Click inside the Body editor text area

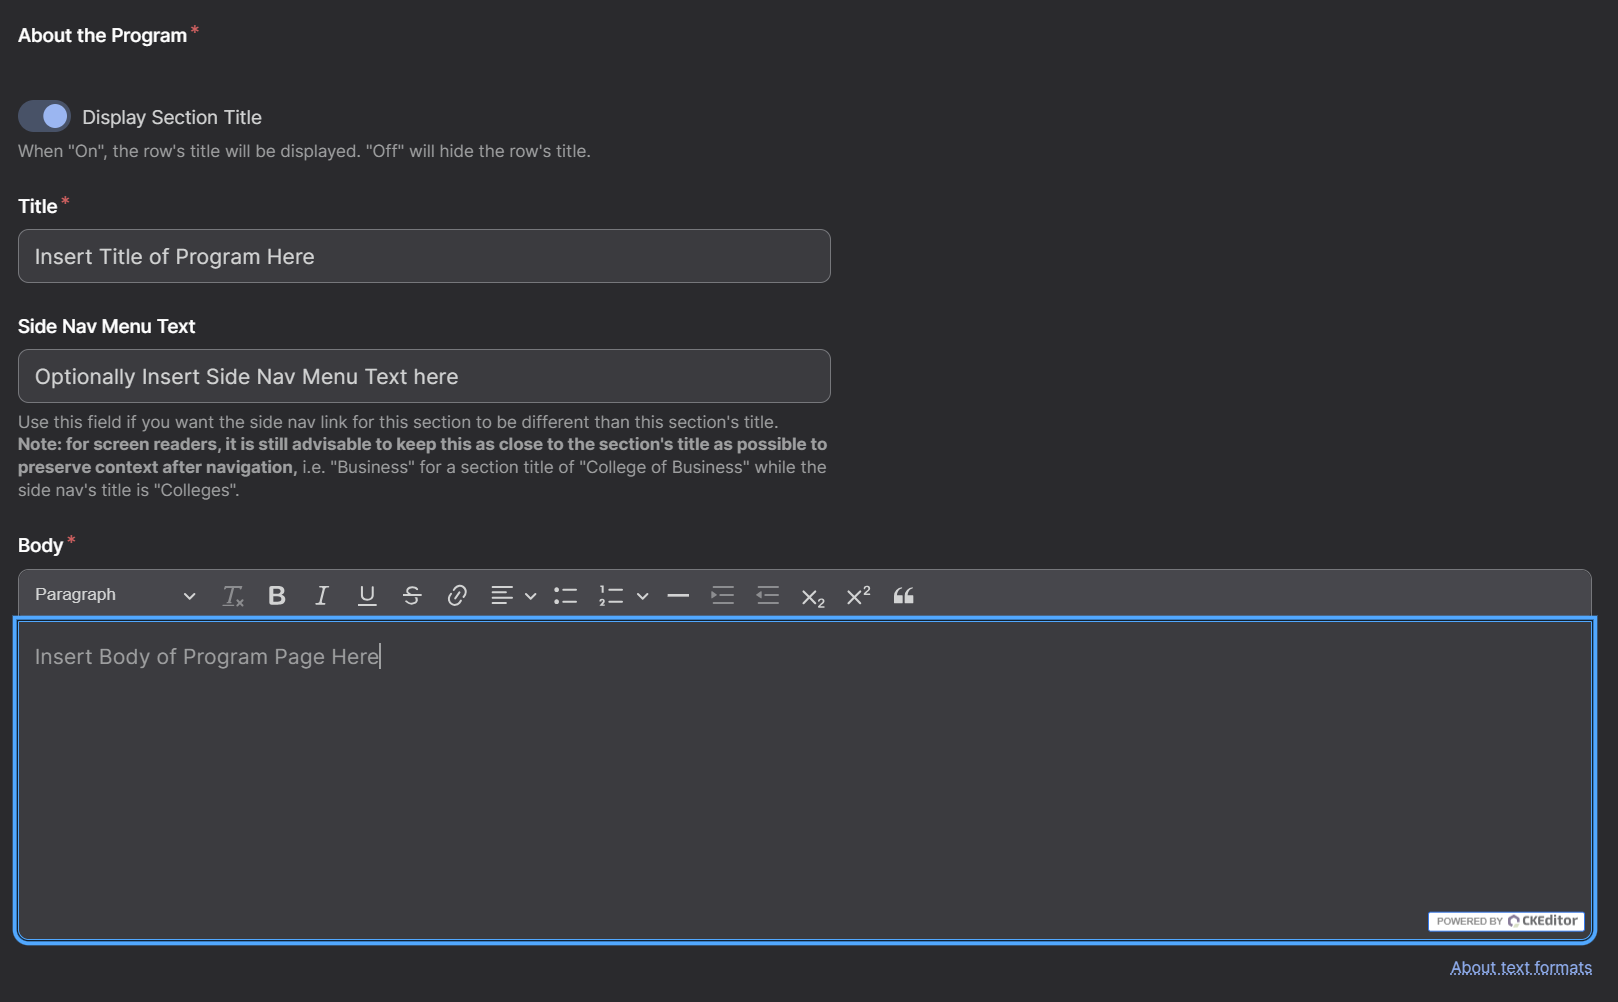coord(805,780)
